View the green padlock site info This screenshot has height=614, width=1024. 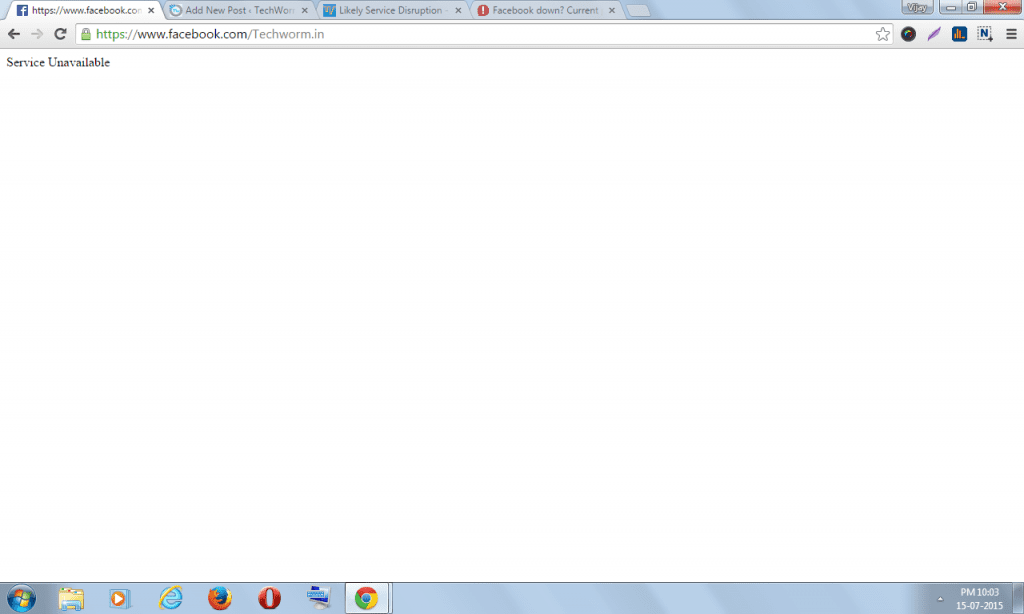pyautogui.click(x=85, y=34)
